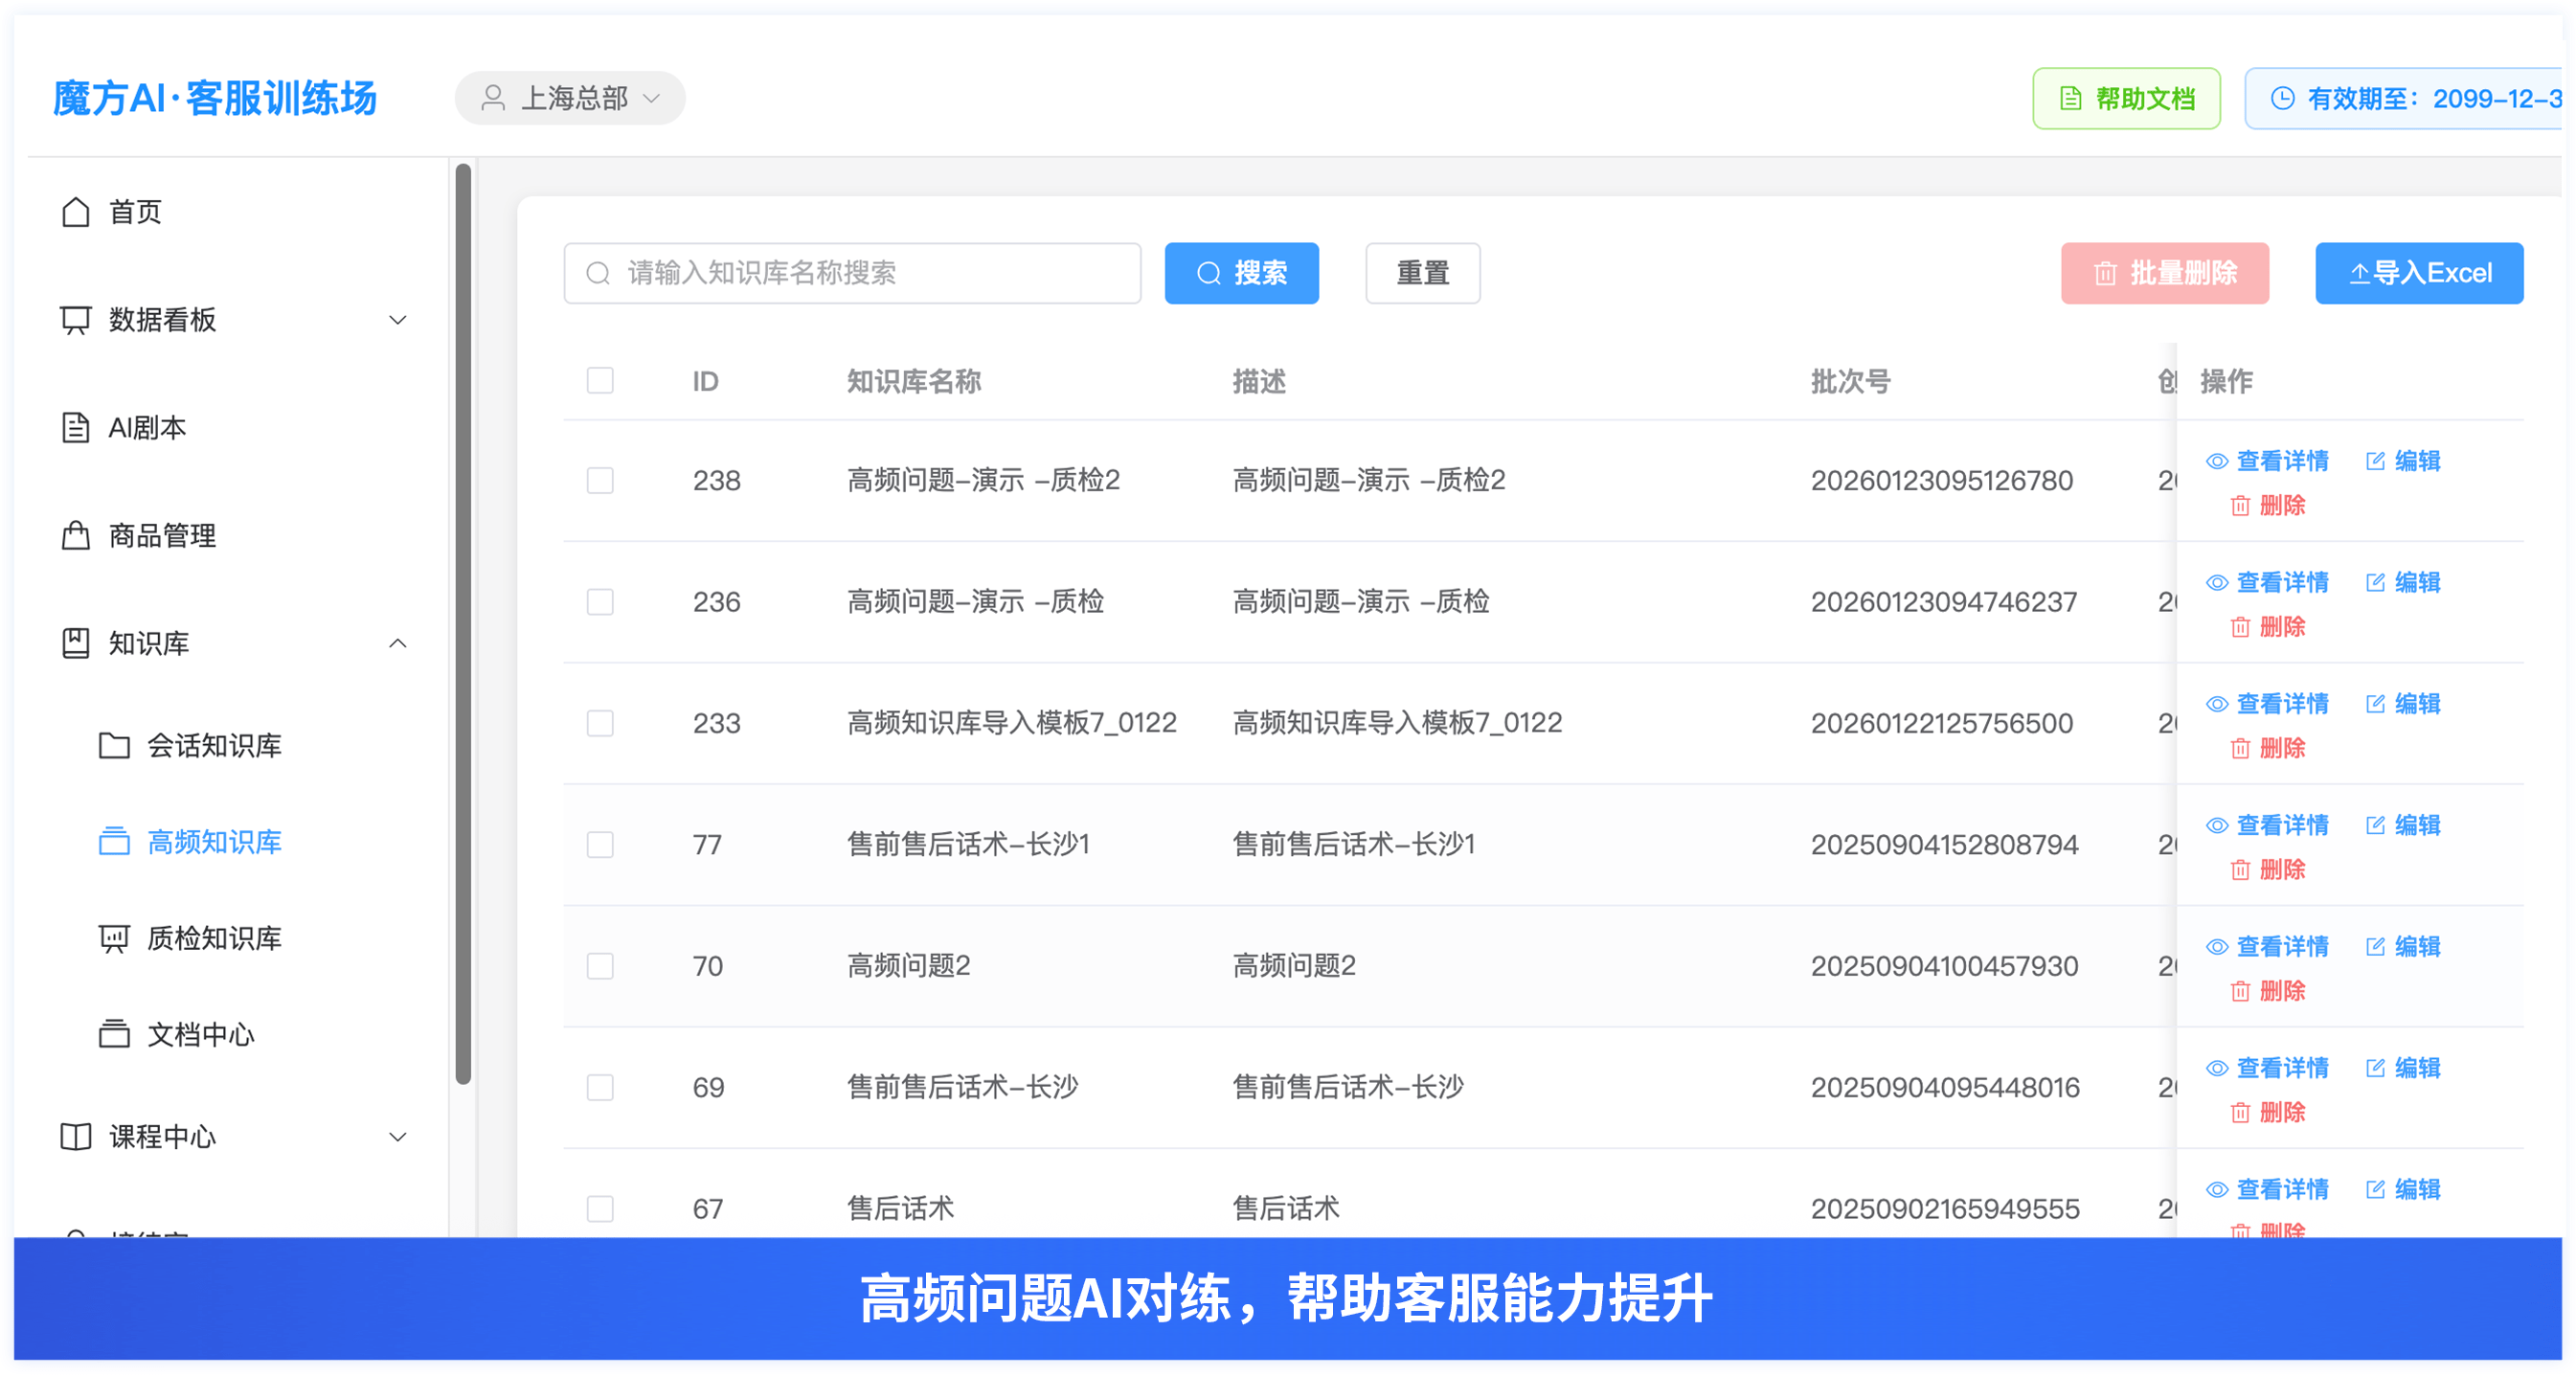Image resolution: width=2576 pixels, height=1376 pixels.
Task: Click the 课程中心 open-book icon
Action: click(76, 1137)
